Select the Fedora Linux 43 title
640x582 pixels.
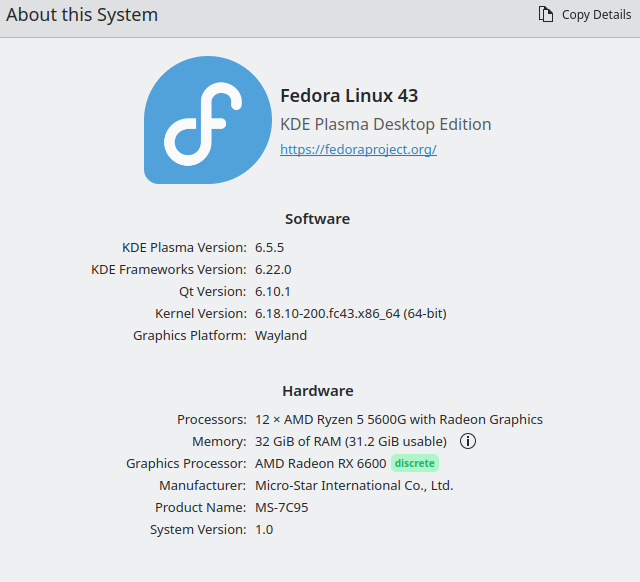click(x=349, y=96)
